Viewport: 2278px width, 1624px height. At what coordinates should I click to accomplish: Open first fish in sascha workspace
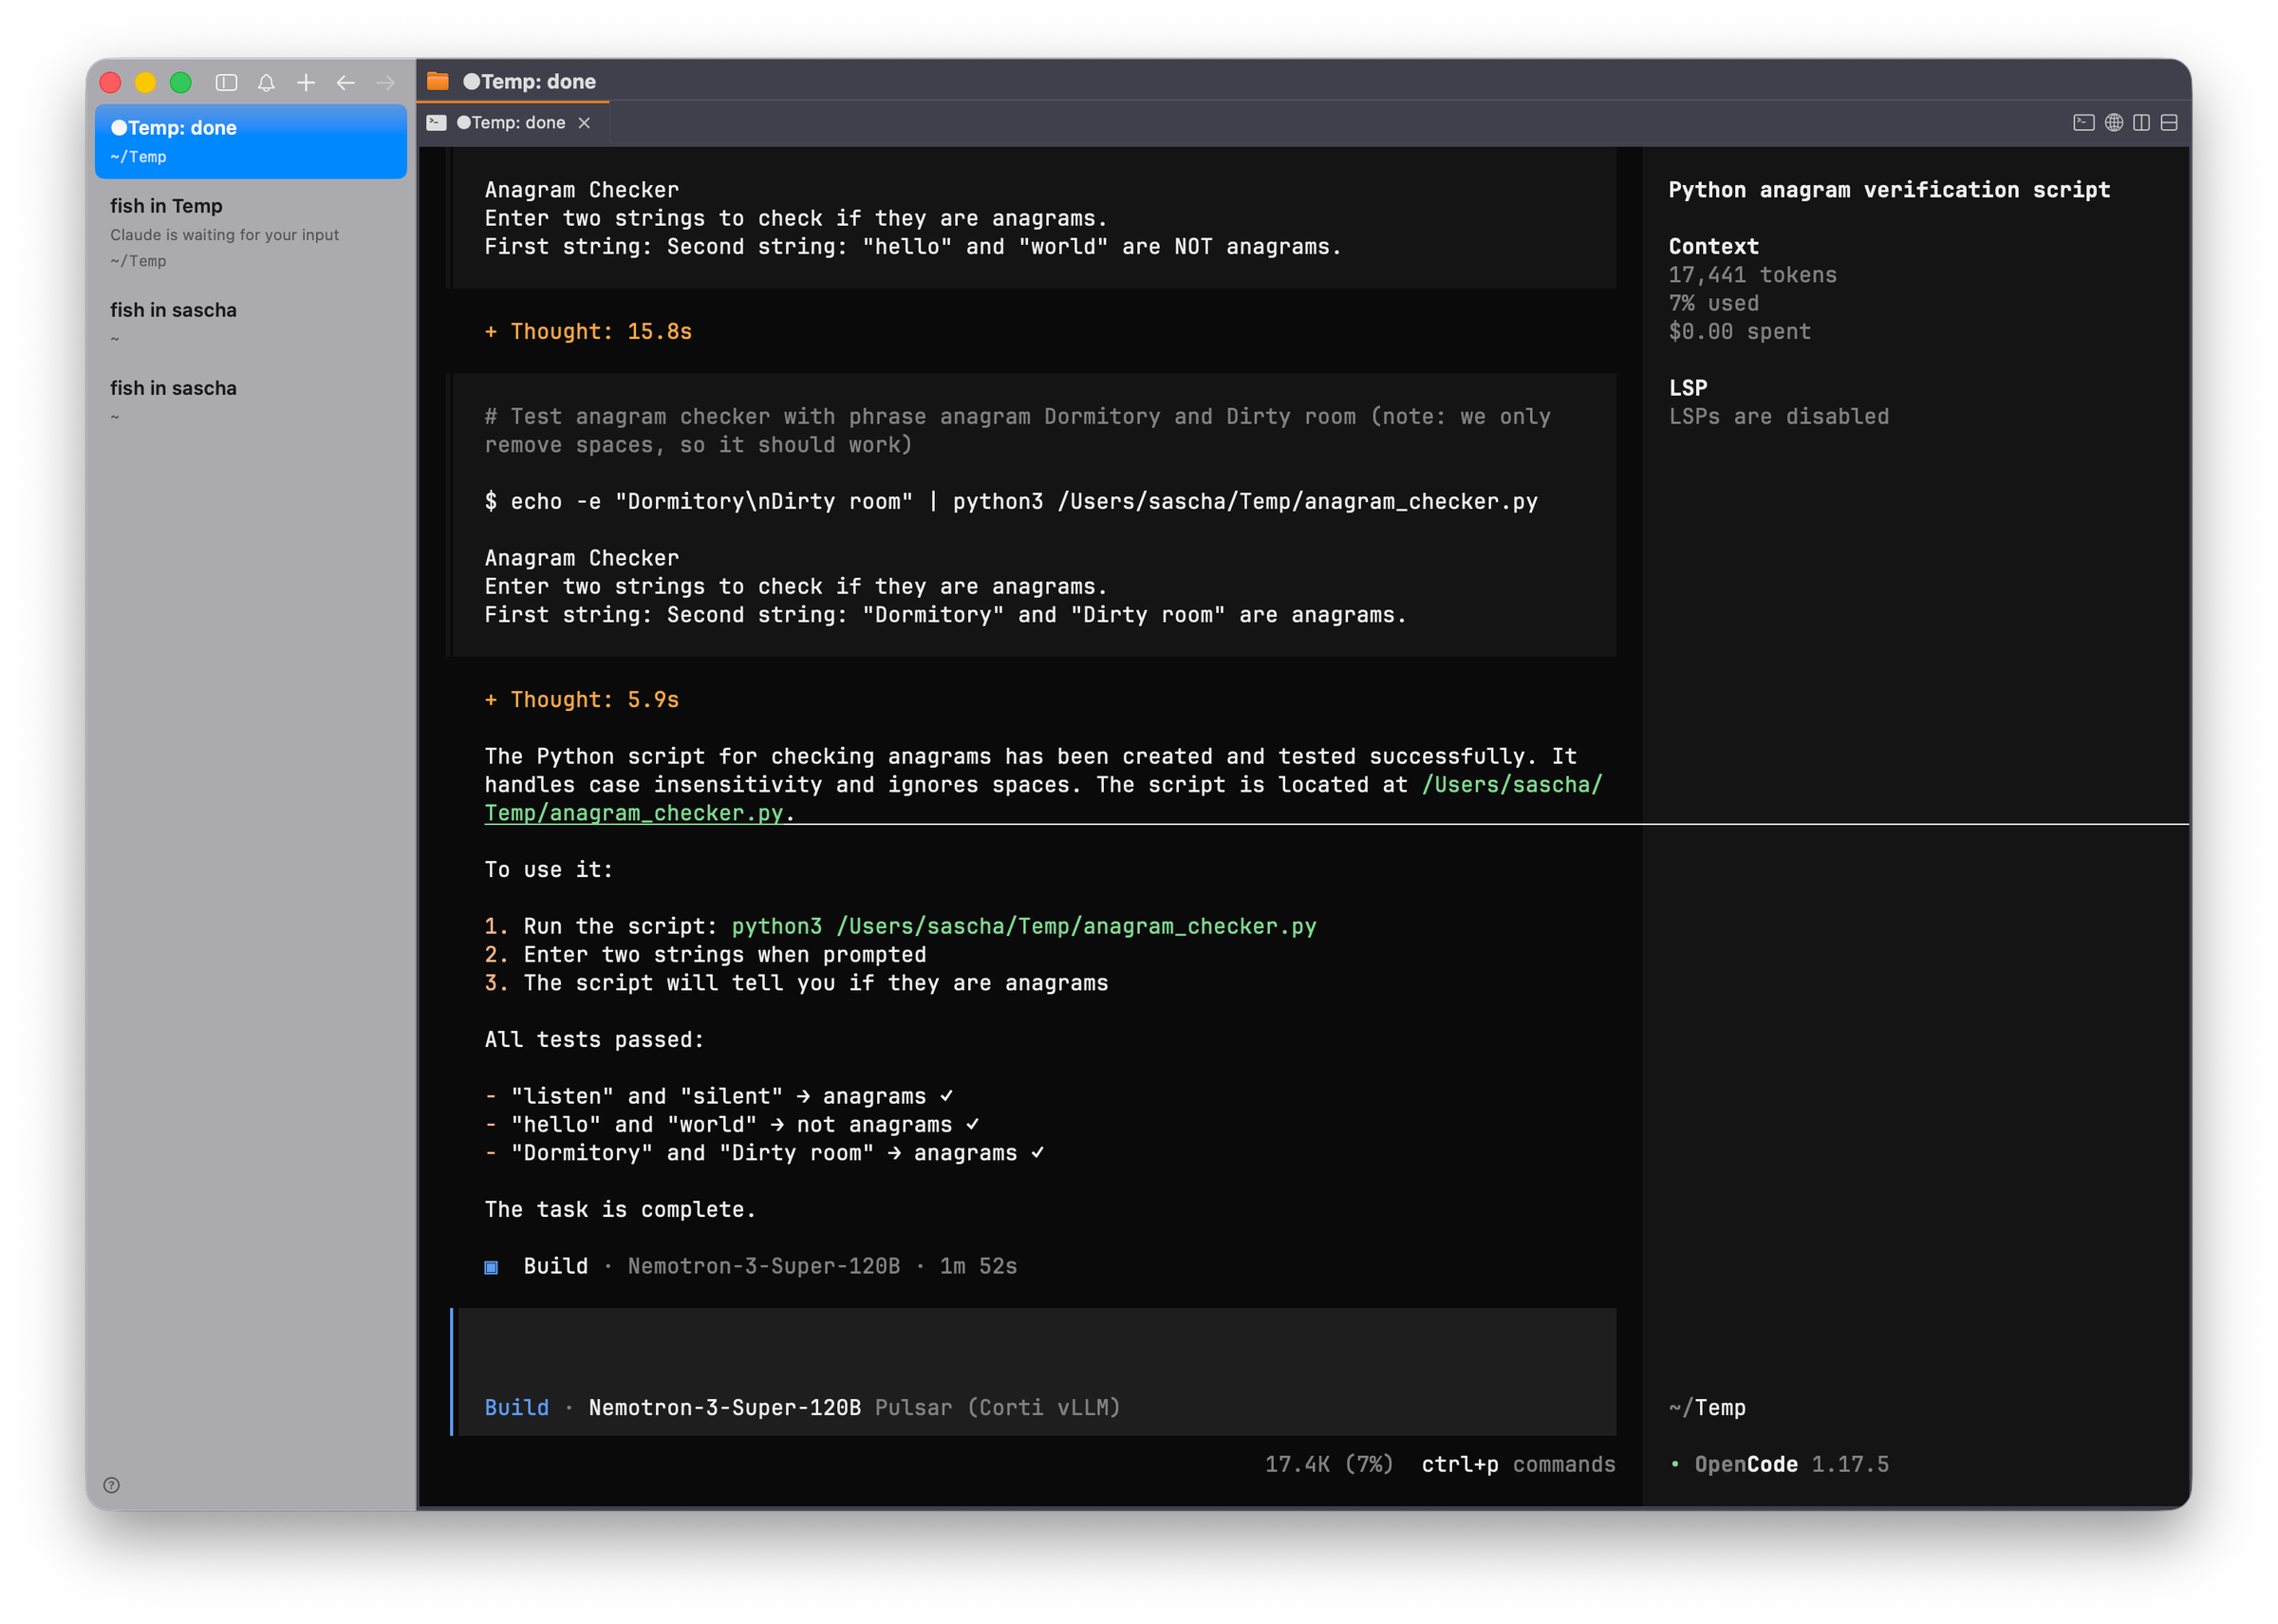251,323
